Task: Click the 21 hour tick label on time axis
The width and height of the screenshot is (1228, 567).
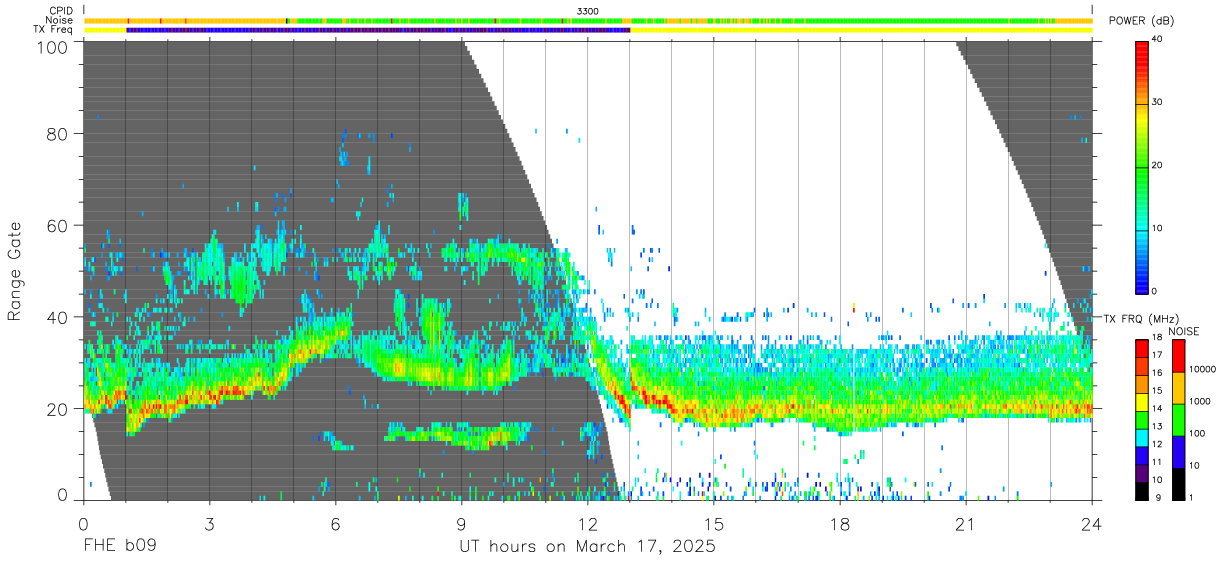Action: (966, 524)
